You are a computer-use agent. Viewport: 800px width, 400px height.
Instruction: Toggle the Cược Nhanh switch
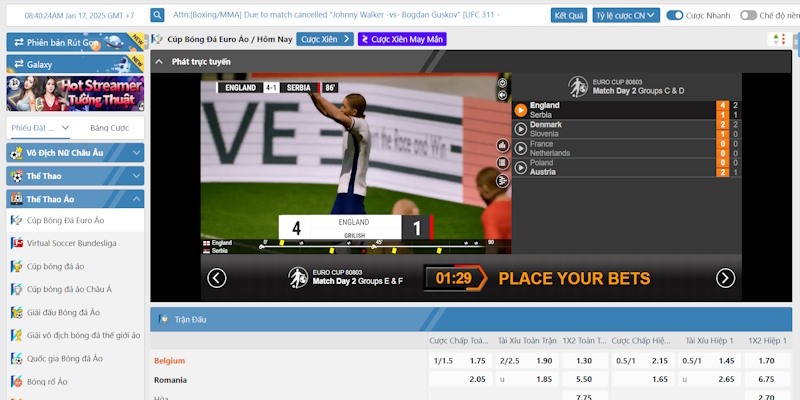click(674, 15)
